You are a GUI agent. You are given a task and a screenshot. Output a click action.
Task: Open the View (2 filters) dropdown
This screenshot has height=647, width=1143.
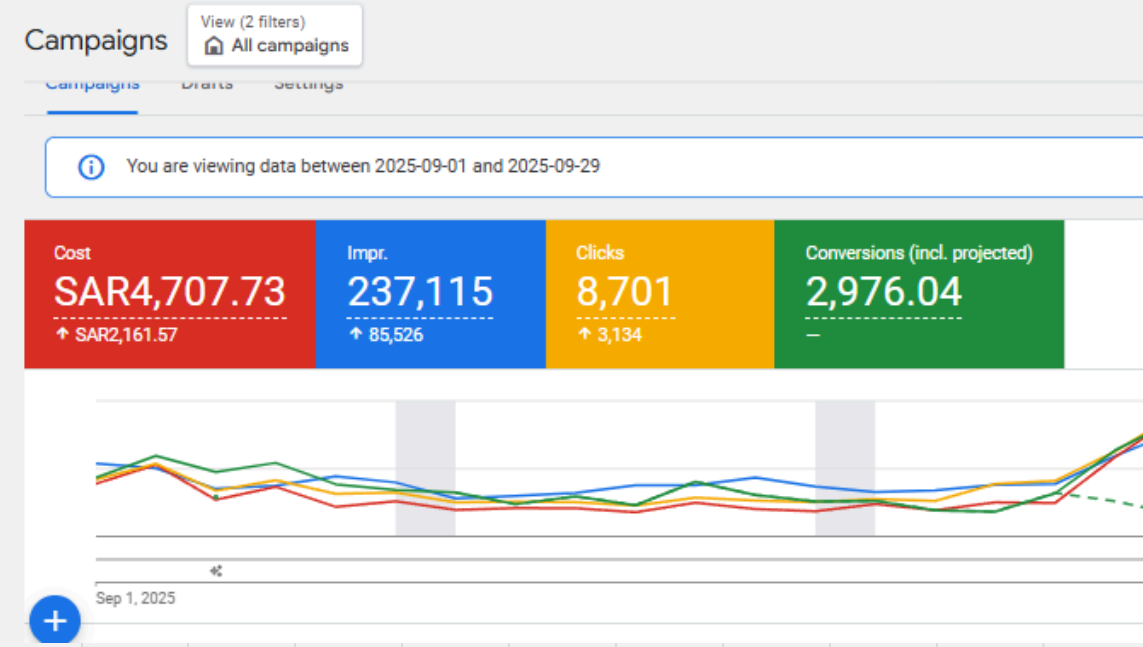click(275, 35)
